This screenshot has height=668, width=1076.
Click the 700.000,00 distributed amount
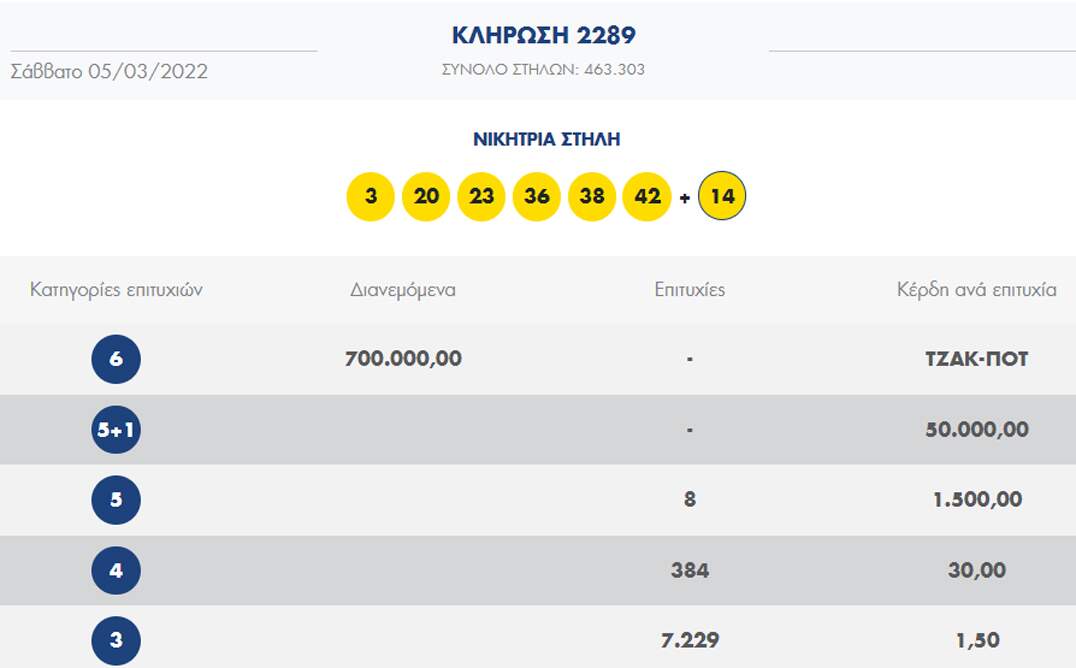[x=403, y=359]
